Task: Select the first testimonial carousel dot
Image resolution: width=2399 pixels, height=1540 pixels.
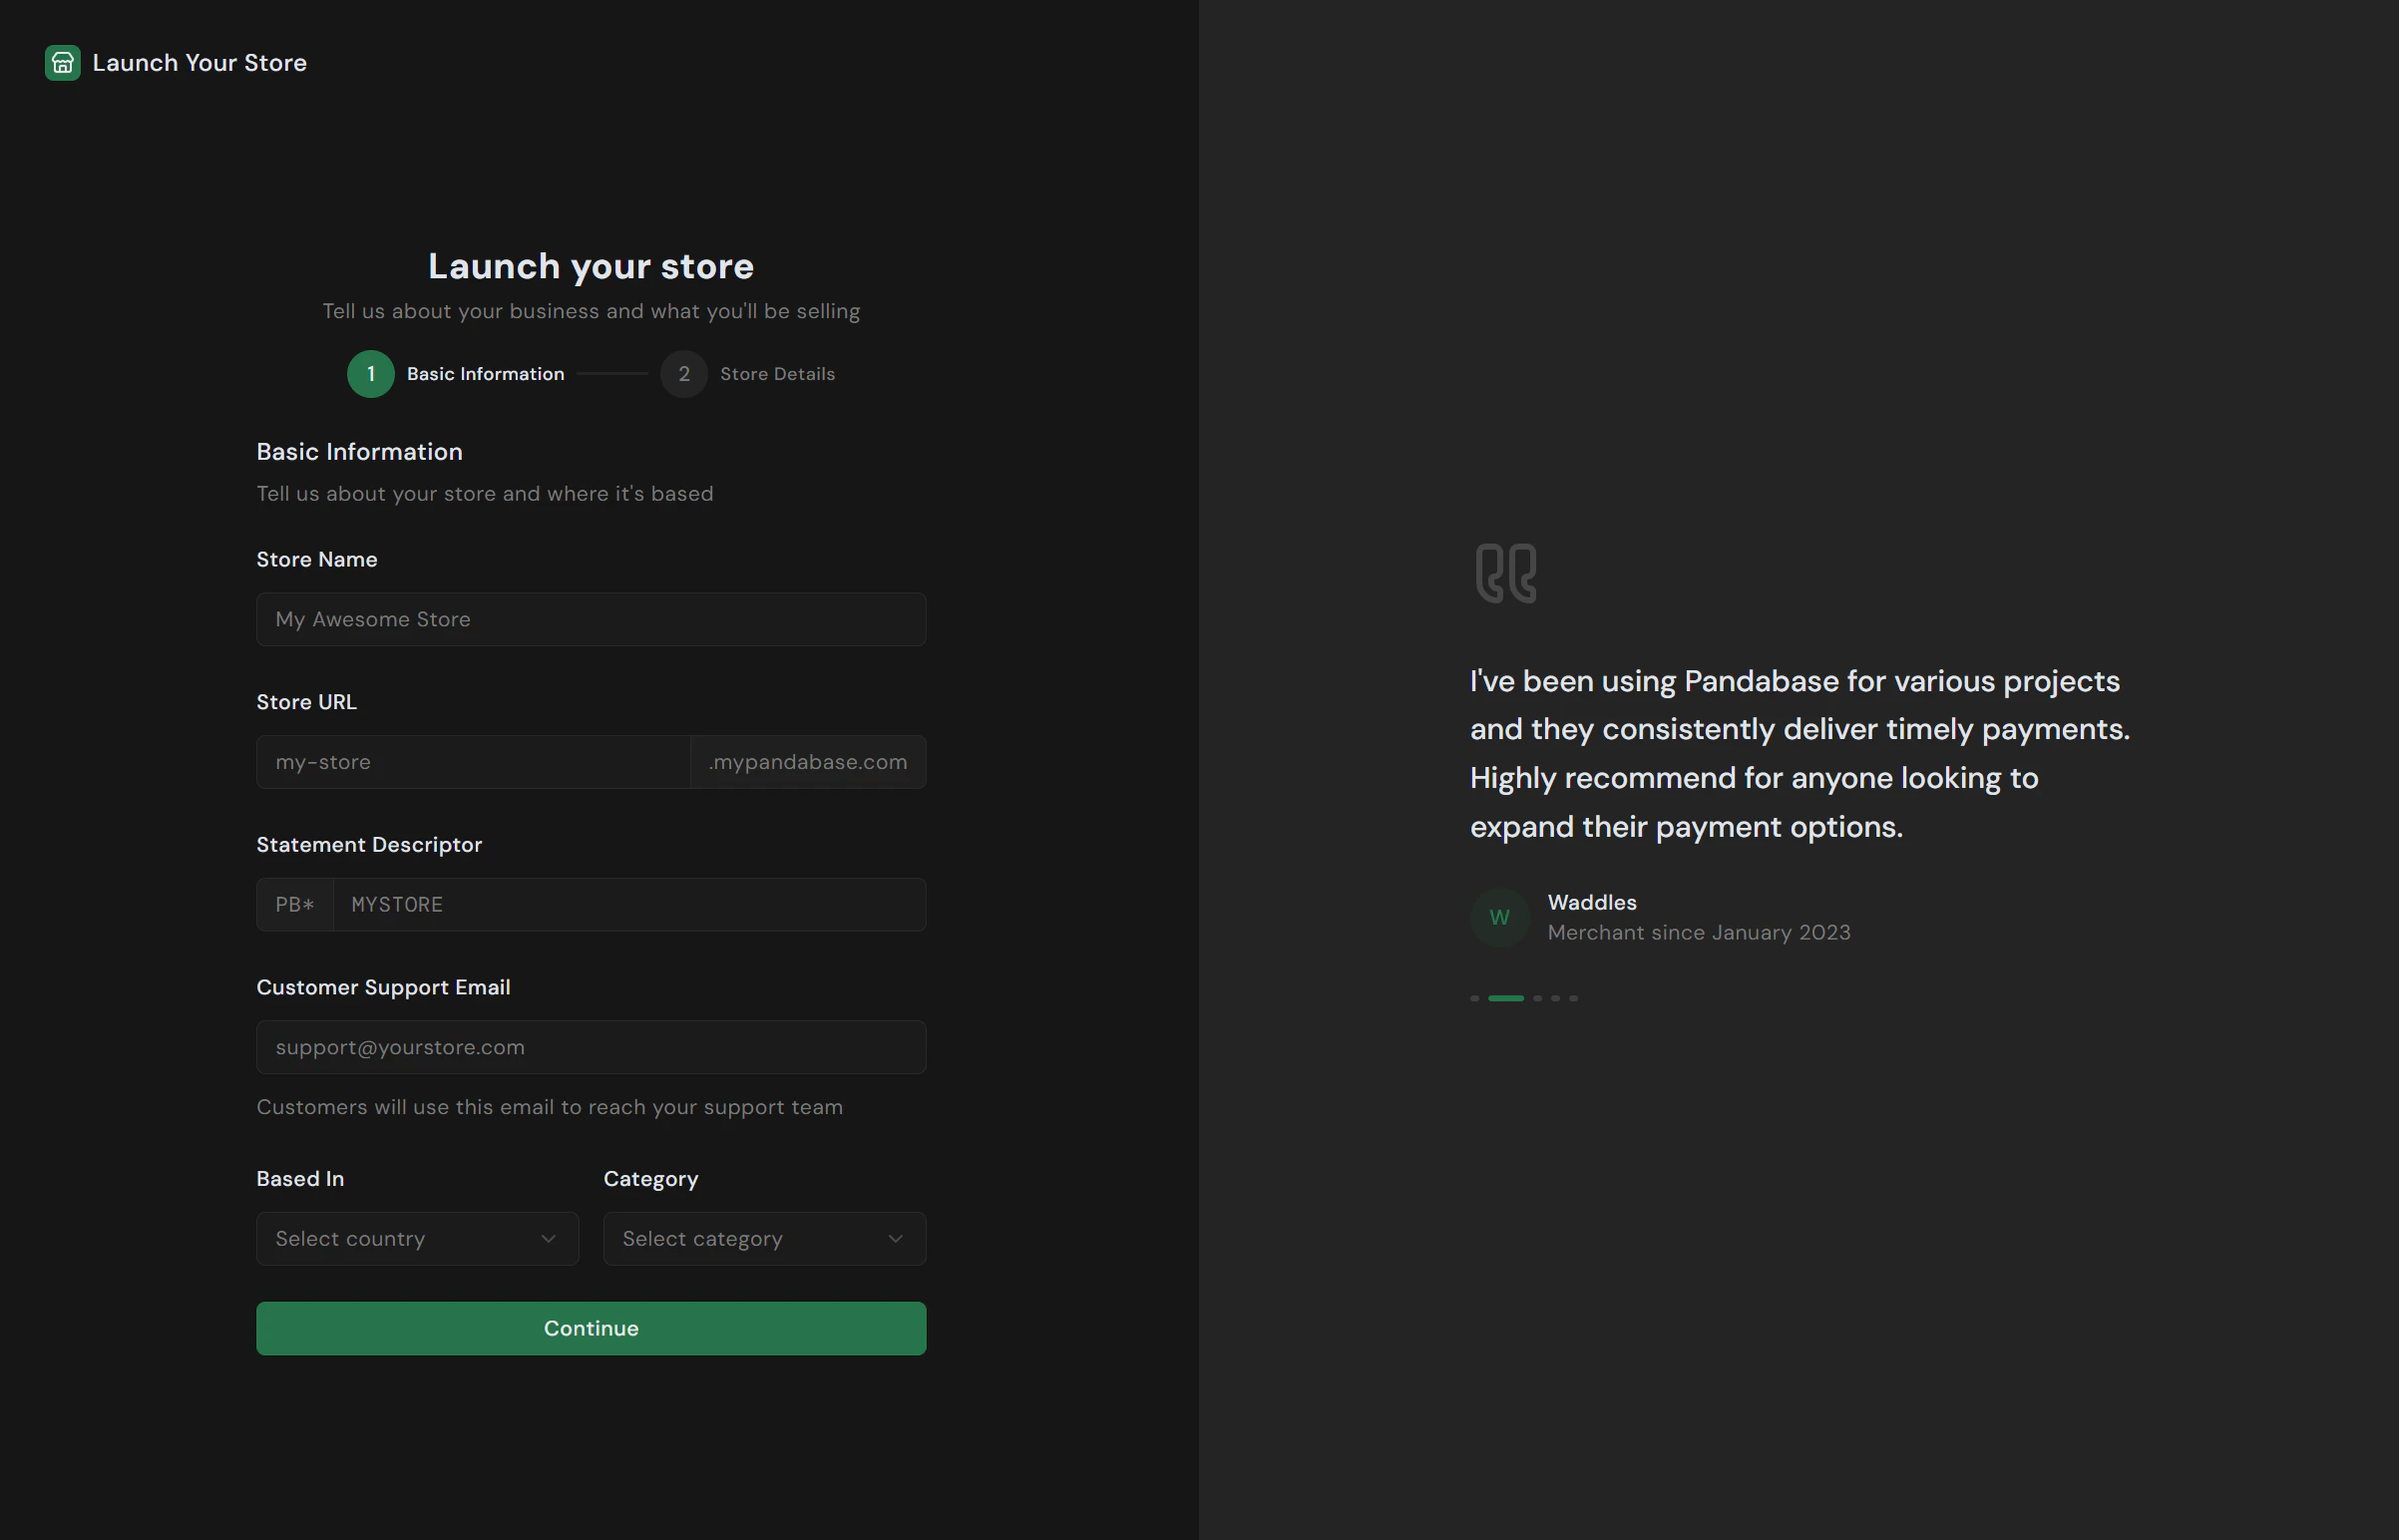Action: [x=1474, y=998]
